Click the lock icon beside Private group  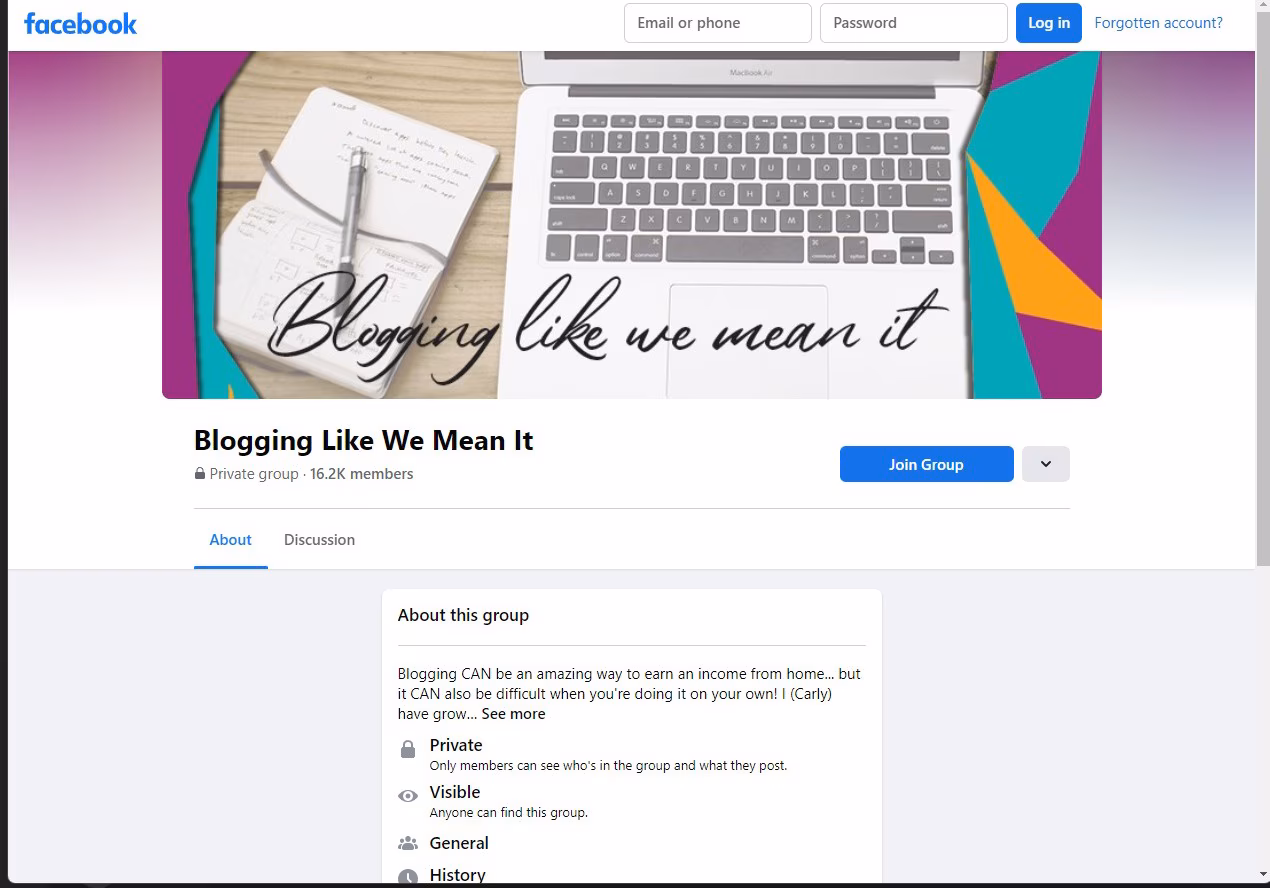tap(200, 474)
